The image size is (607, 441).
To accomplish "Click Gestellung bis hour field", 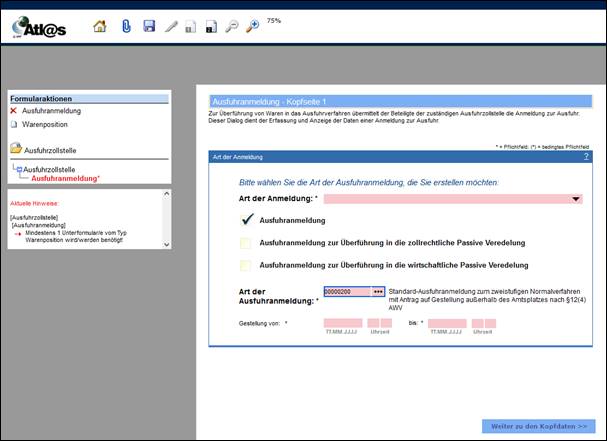I will pos(478,323).
